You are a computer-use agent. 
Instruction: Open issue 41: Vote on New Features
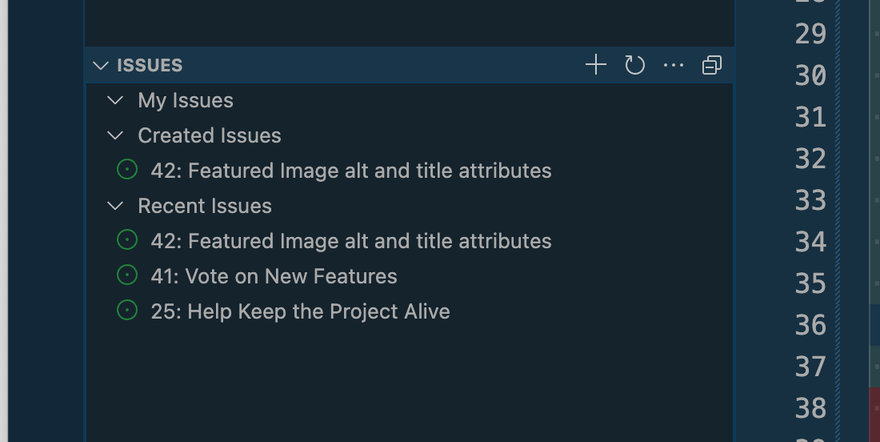tap(274, 276)
